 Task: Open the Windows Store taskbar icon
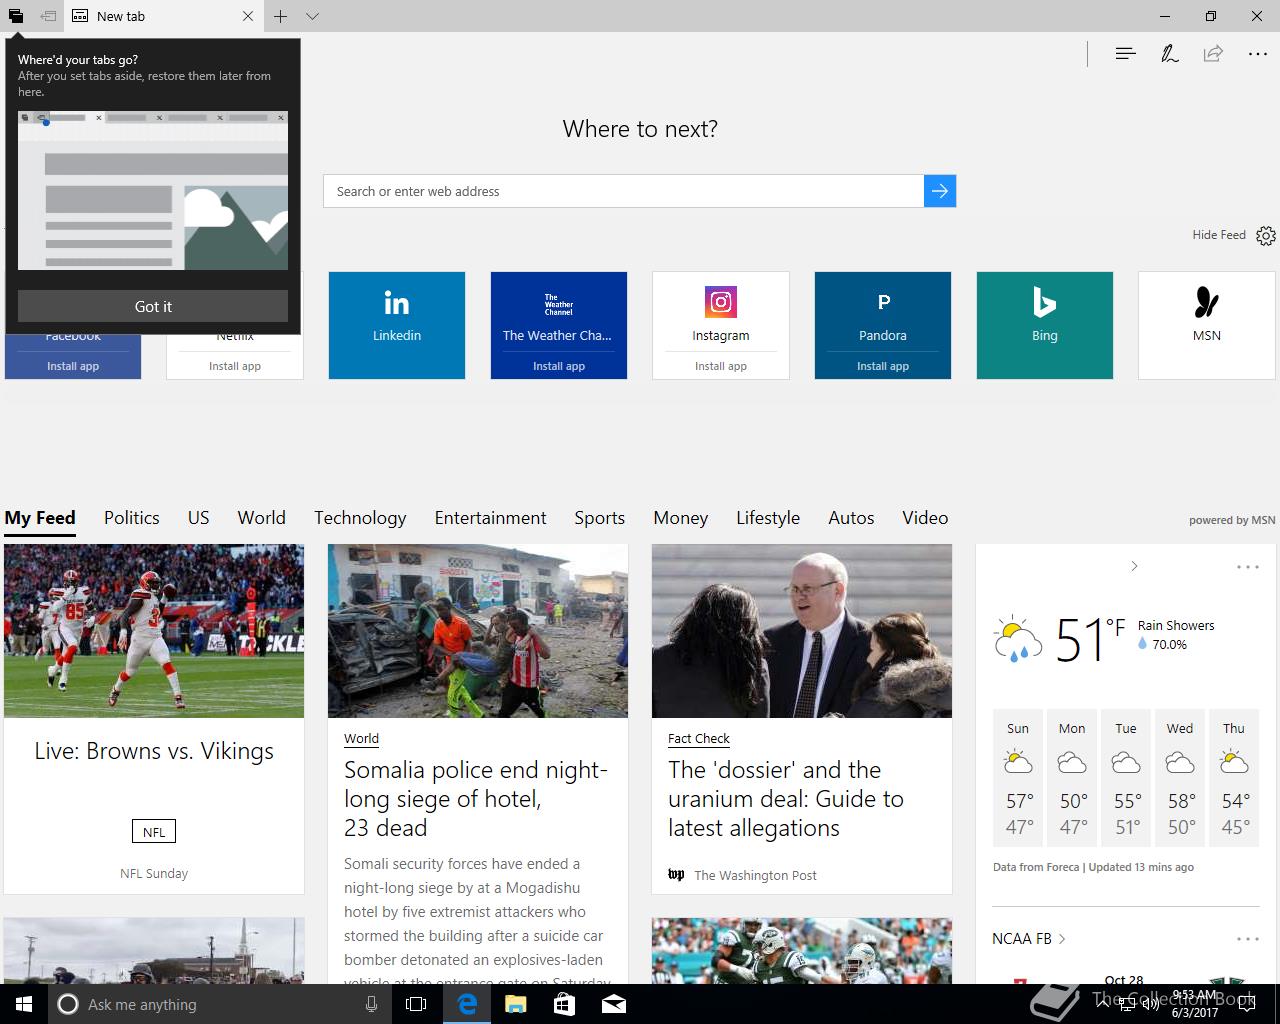[x=565, y=1004]
